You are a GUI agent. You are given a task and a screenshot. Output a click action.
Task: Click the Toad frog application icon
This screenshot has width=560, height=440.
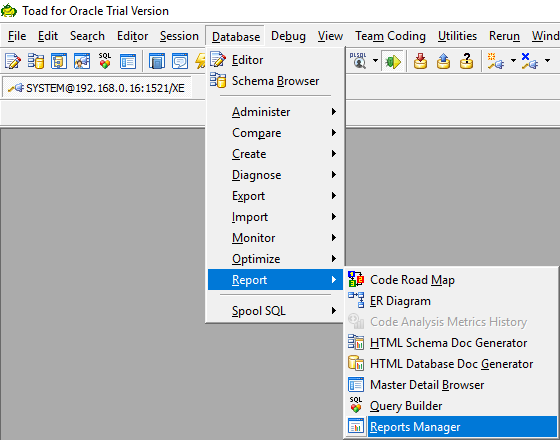[9, 10]
